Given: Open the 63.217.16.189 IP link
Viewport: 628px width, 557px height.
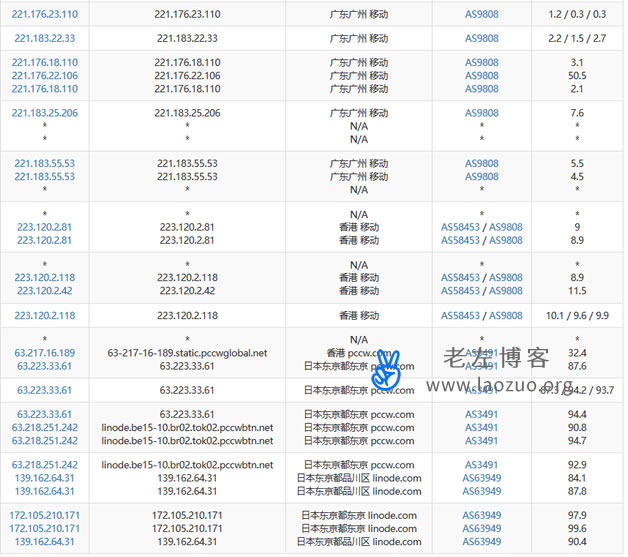Looking at the screenshot, I should [x=45, y=353].
